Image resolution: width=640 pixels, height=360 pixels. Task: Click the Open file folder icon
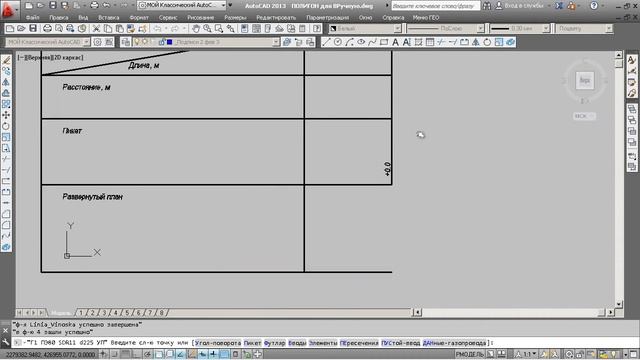click(x=21, y=29)
